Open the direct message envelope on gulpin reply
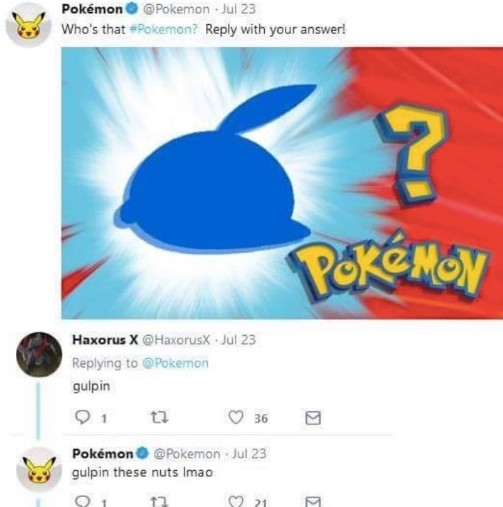The image size is (503, 507). coord(313,418)
